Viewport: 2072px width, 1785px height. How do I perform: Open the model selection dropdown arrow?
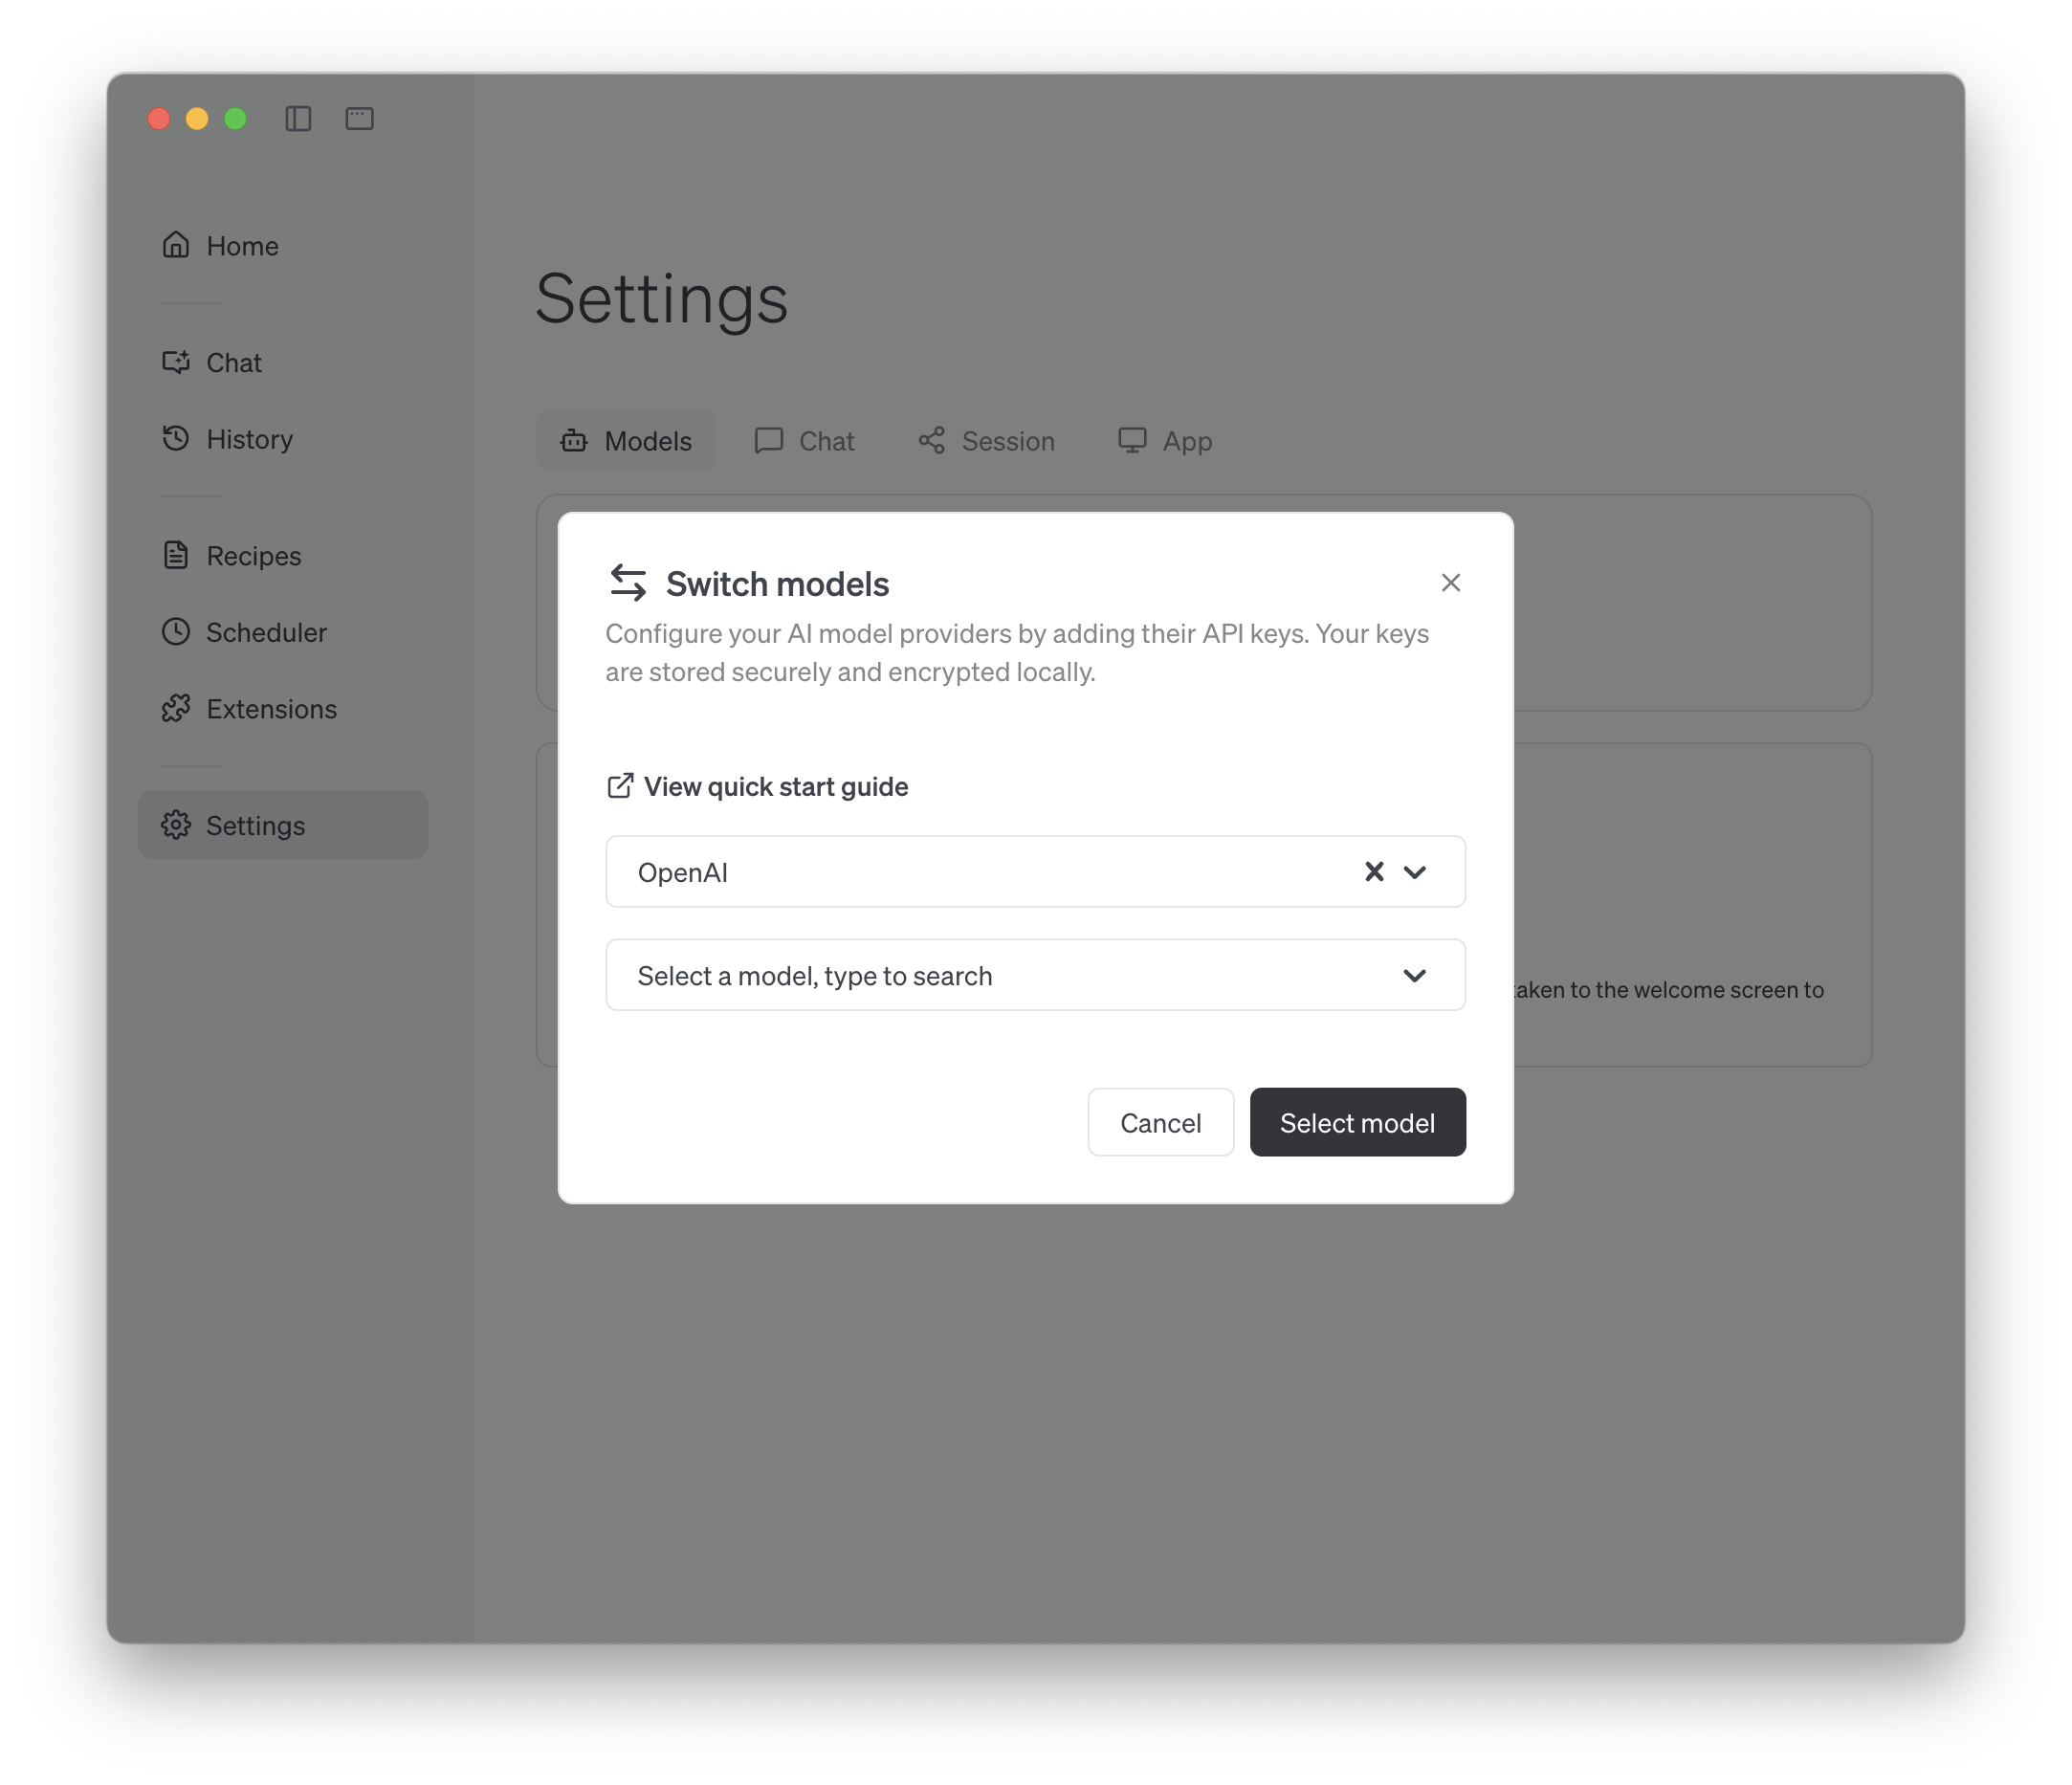click(x=1414, y=975)
